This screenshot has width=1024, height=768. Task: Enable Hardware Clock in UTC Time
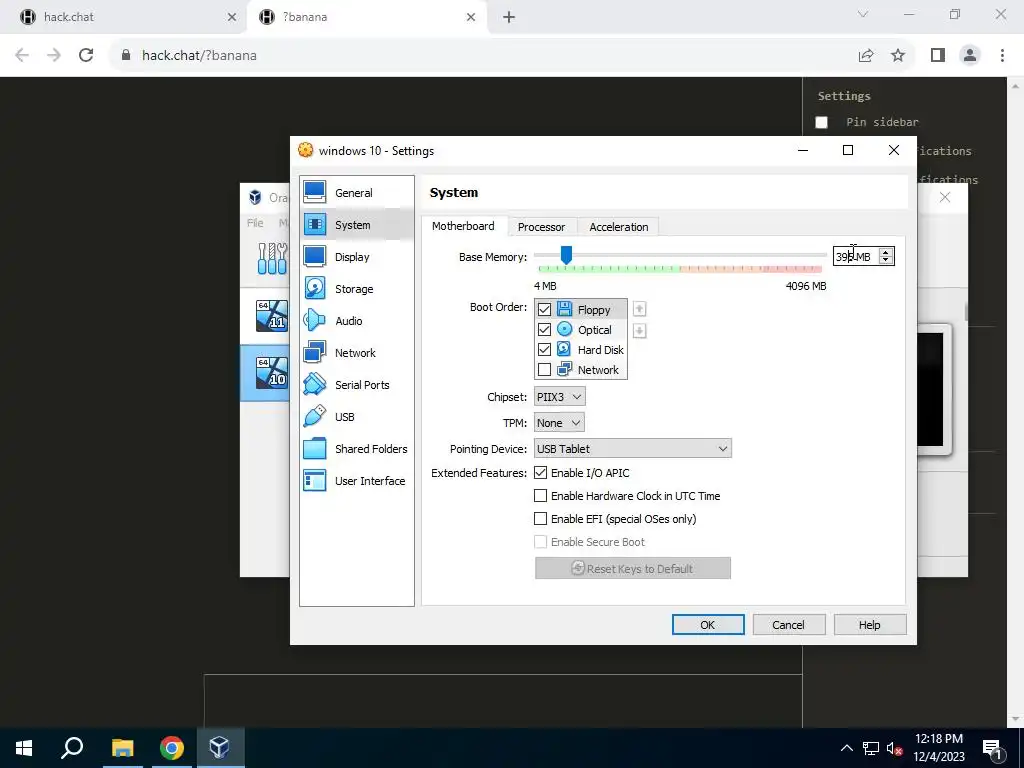coord(540,496)
